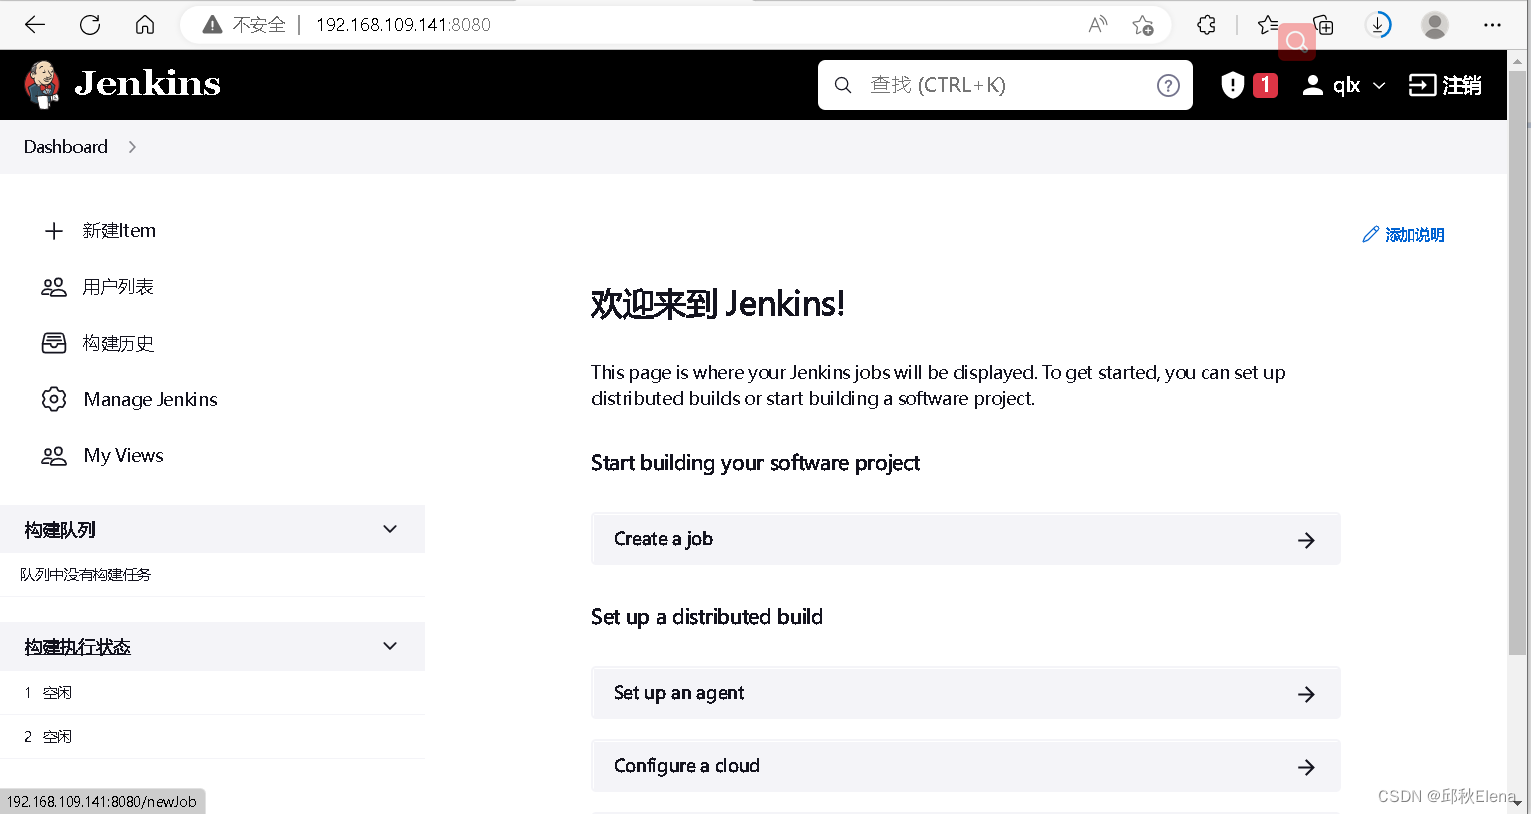Open the 用户列表 sidebar entry

point(118,287)
